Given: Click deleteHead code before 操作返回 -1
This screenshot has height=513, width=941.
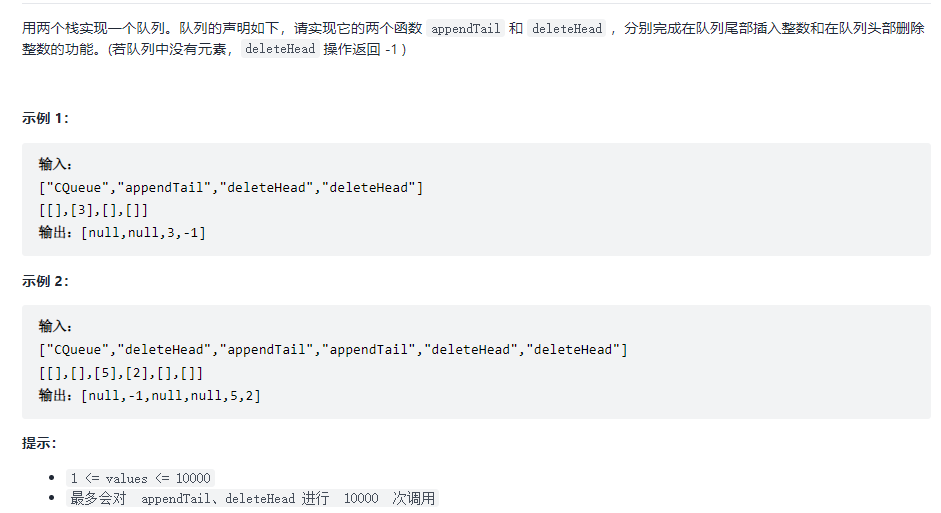Looking at the screenshot, I should click(x=280, y=49).
